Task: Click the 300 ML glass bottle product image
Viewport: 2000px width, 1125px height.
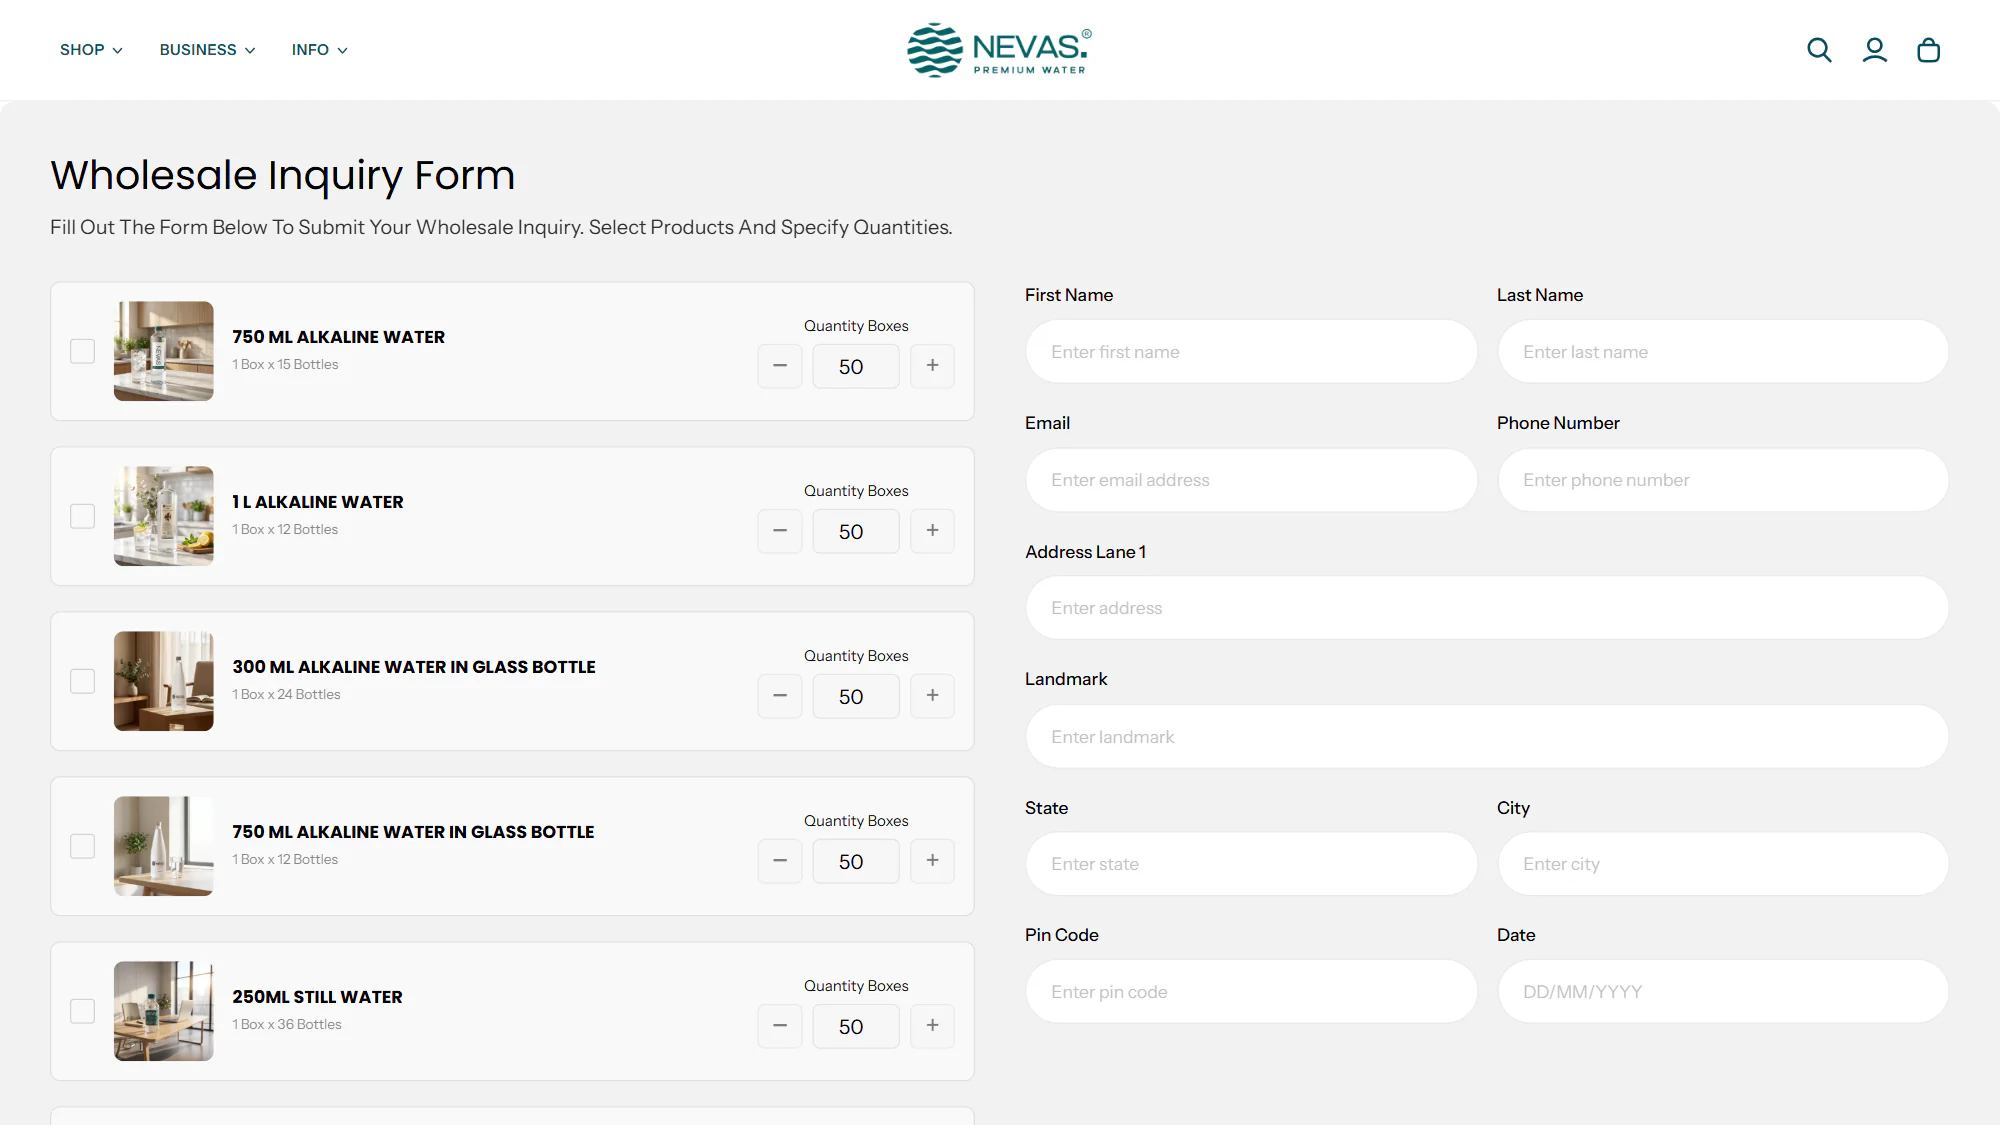Action: (x=164, y=681)
